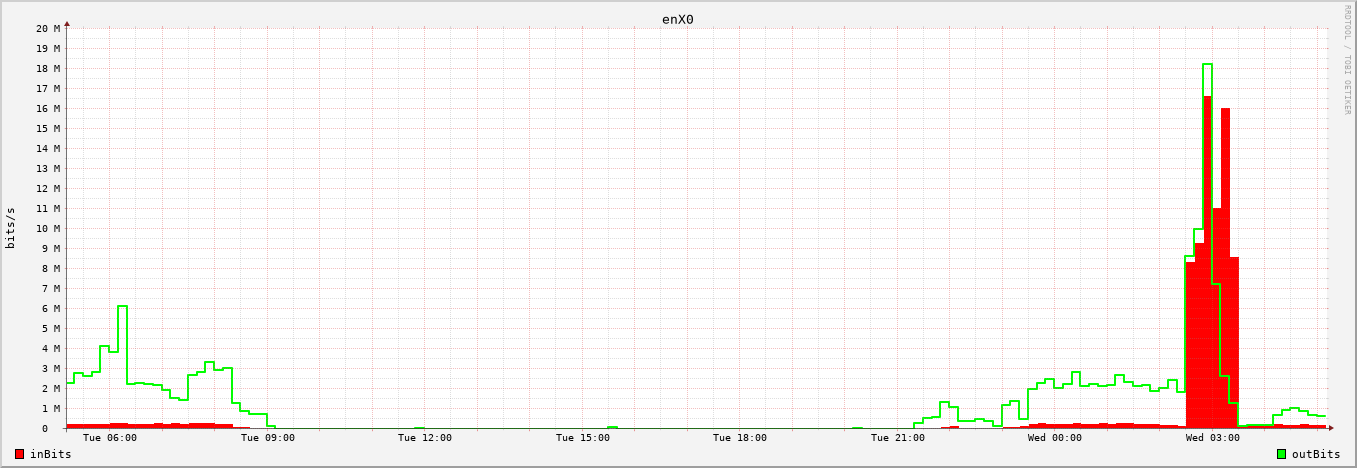Click the Tue 06:00 time label

110,437
